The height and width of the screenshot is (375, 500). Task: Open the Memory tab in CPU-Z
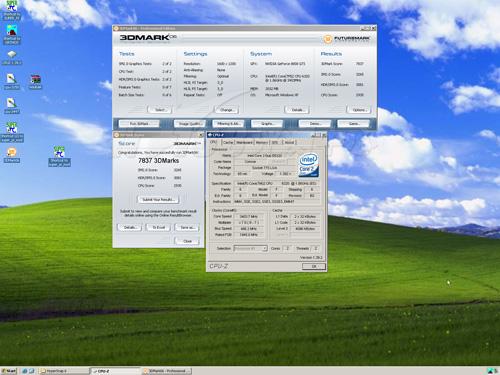262,142
